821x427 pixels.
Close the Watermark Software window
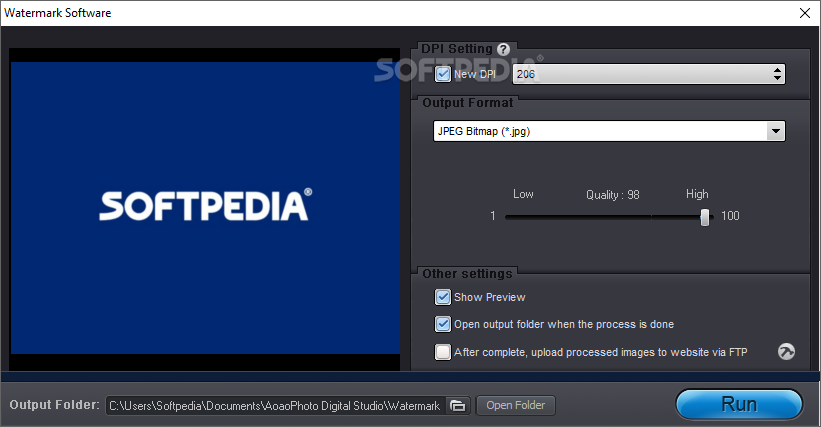[x=805, y=13]
